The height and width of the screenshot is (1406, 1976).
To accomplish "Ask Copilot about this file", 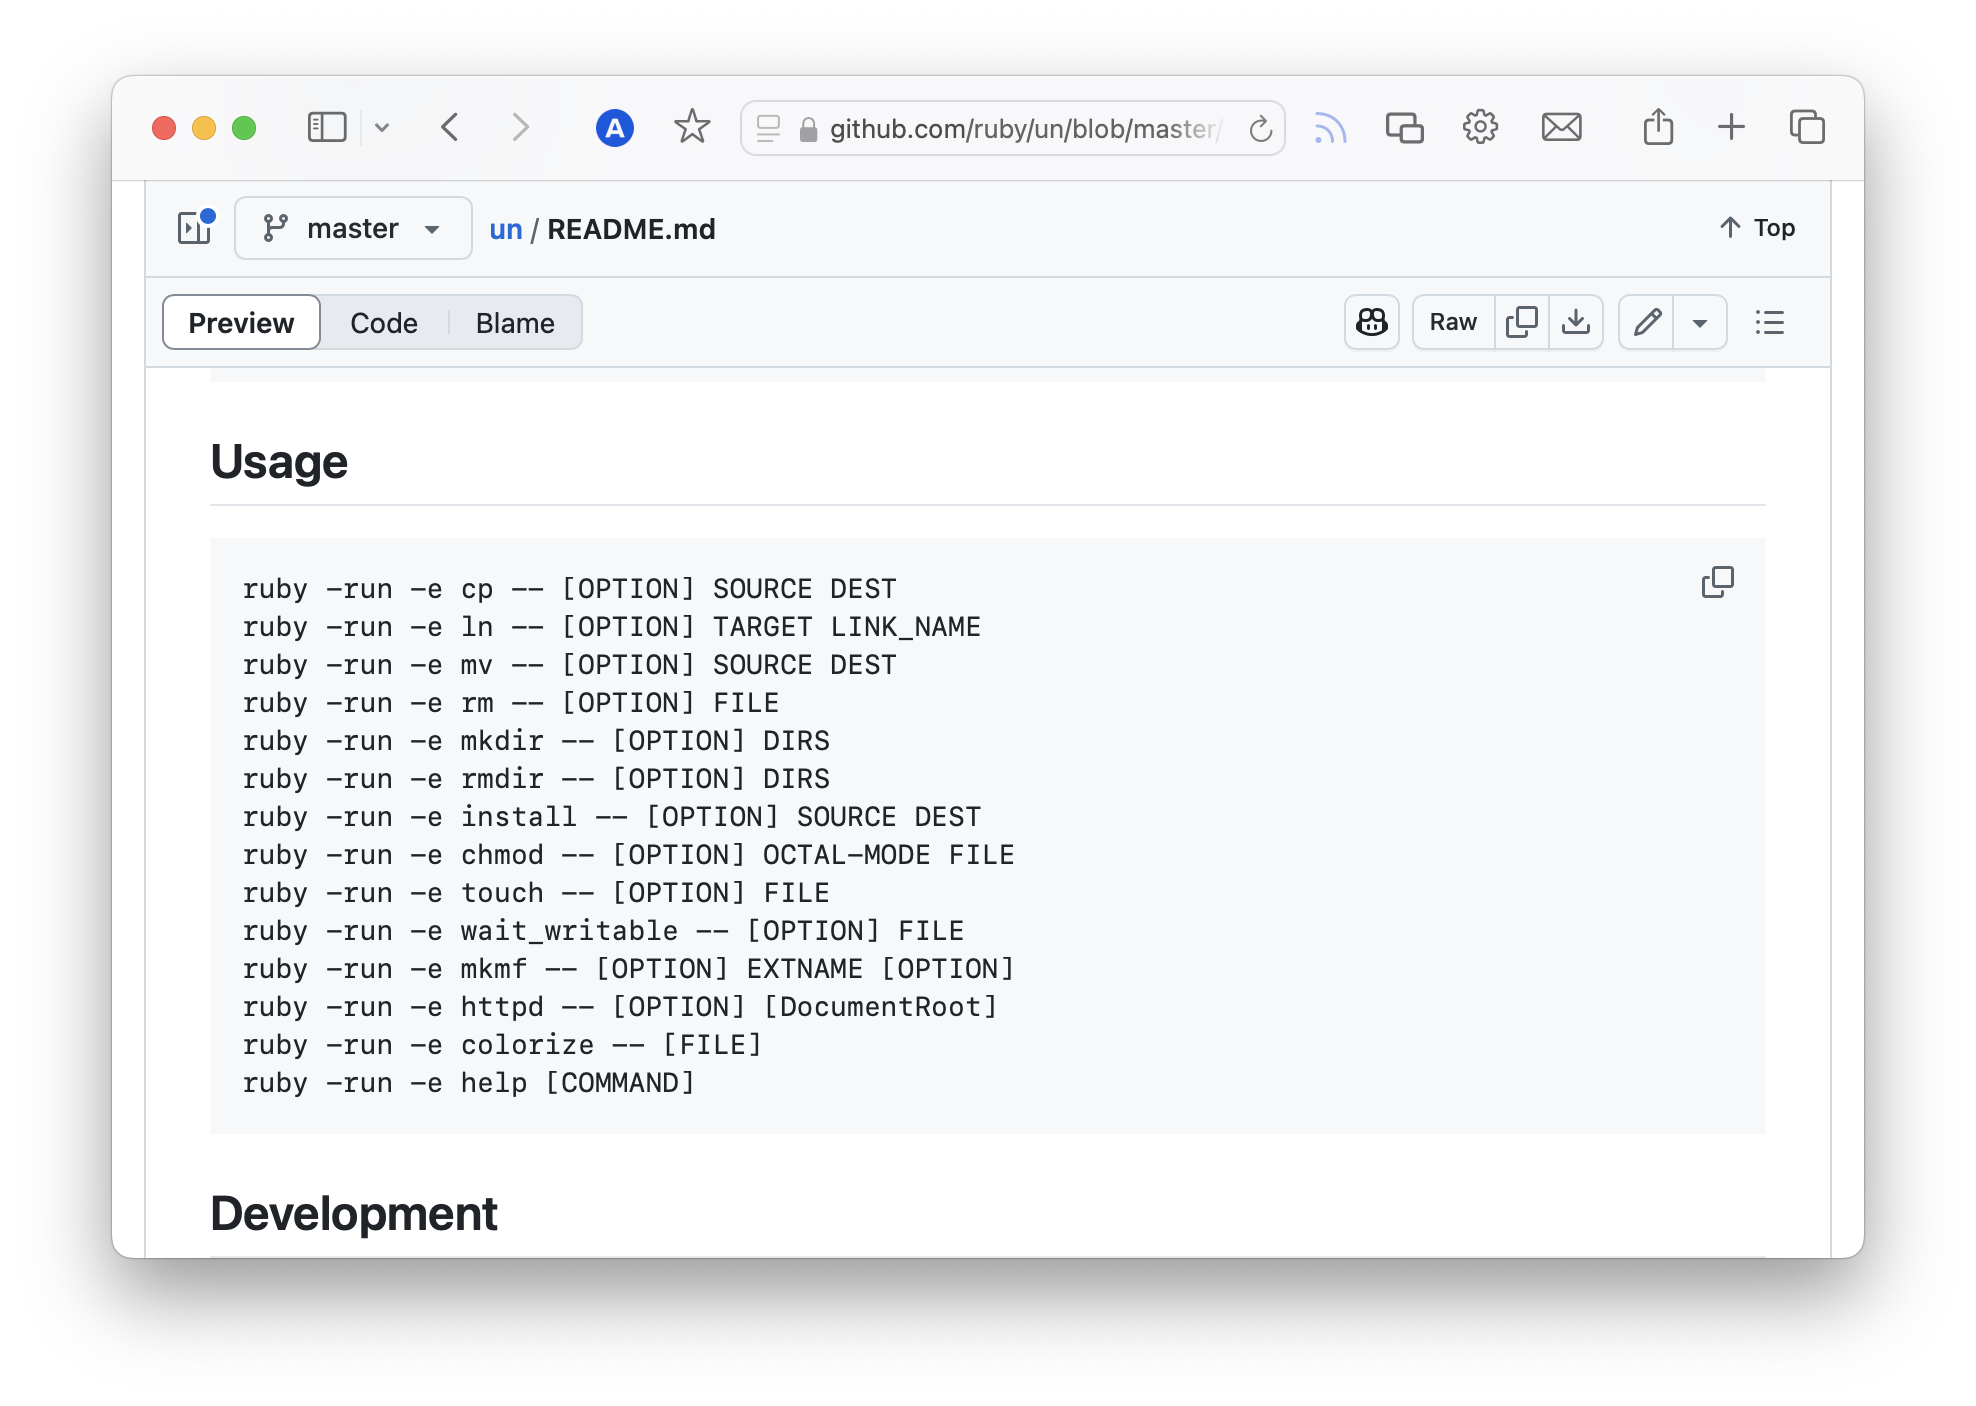I will pyautogui.click(x=1372, y=322).
